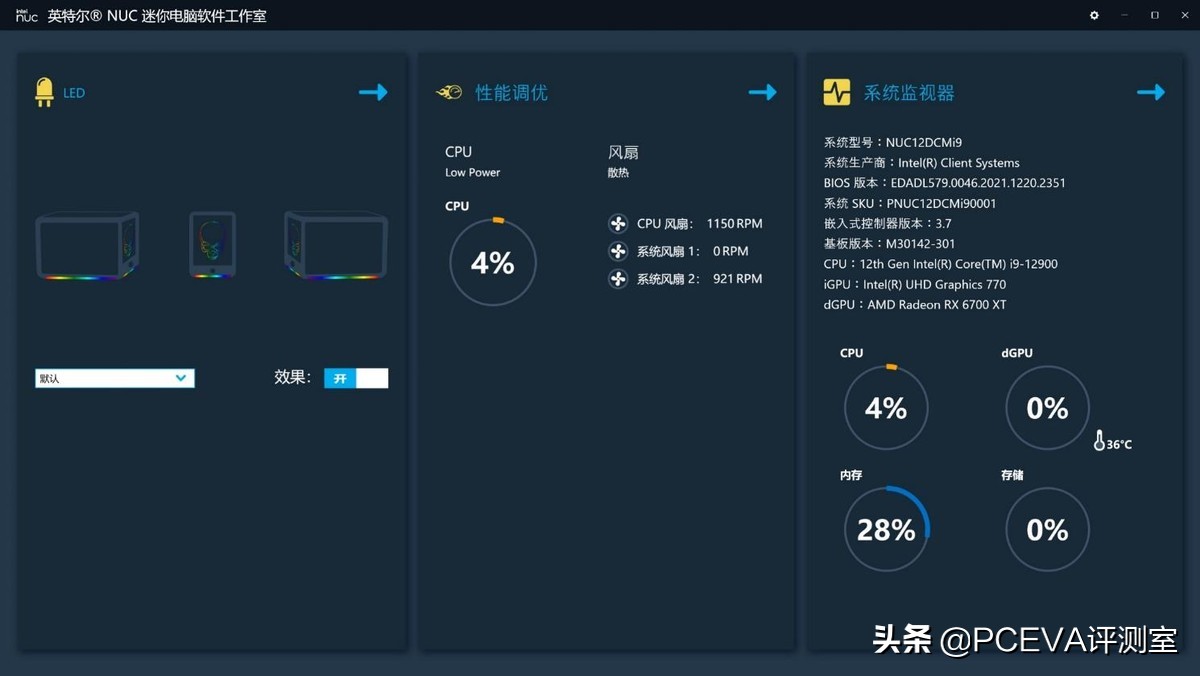Click the dGPU thermometer temperature icon
This screenshot has height=676, width=1200.
[1099, 440]
